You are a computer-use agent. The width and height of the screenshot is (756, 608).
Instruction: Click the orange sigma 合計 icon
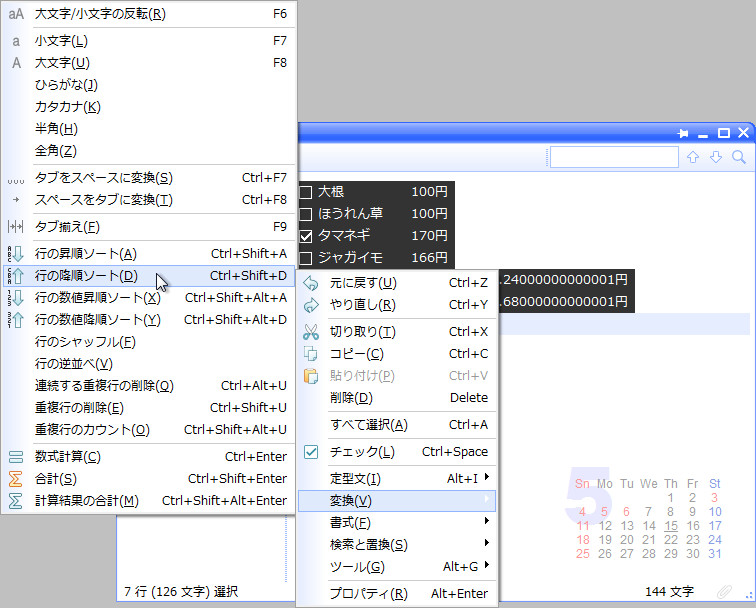pos(15,479)
